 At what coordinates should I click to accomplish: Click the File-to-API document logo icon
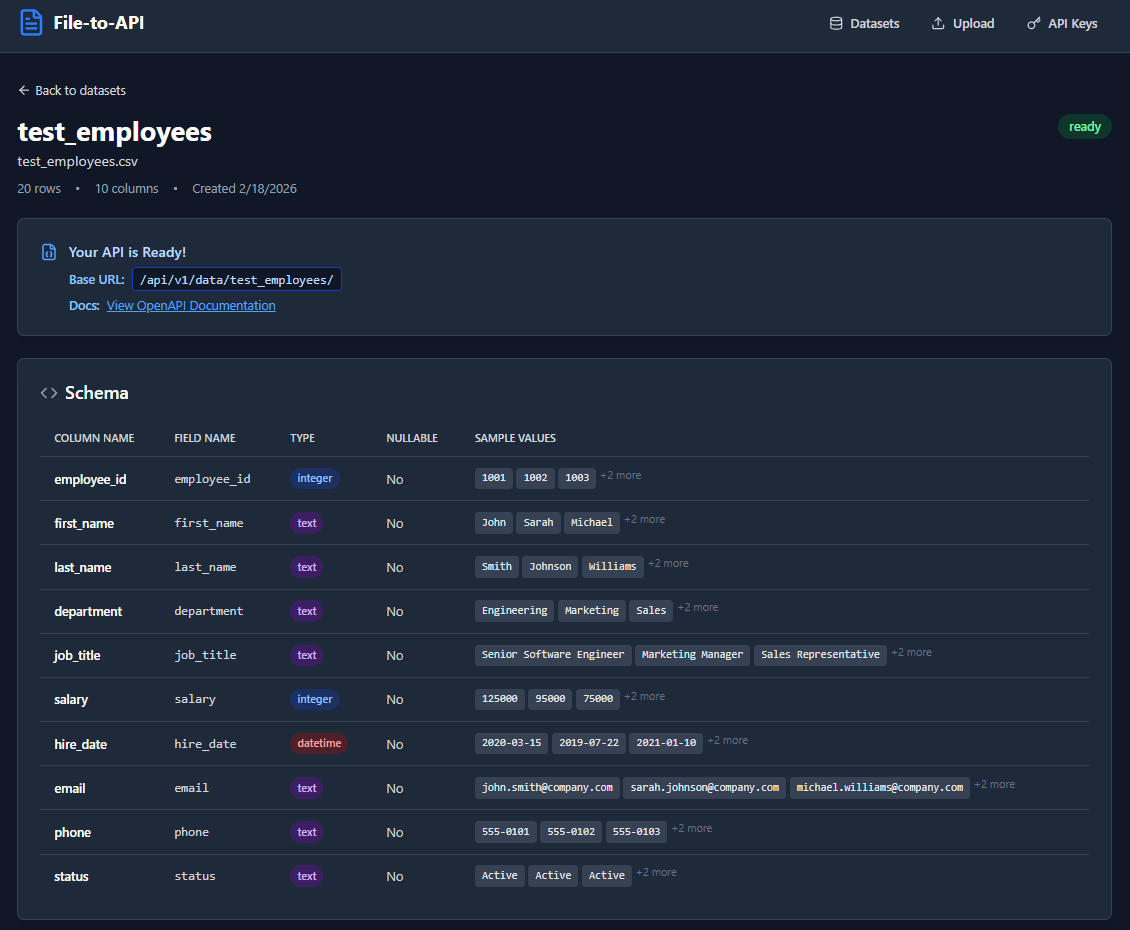coord(31,22)
